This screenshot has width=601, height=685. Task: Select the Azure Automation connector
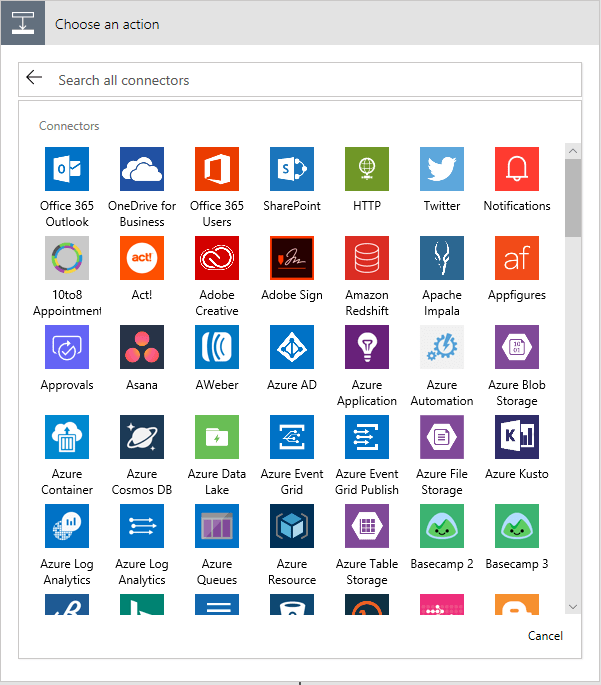click(x=442, y=347)
